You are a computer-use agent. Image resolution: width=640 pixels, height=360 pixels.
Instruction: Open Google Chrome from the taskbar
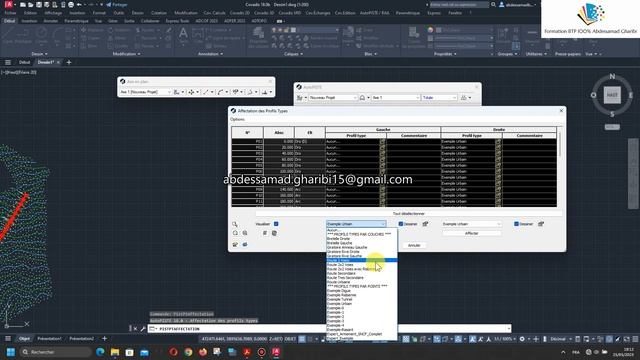[x=188, y=352]
